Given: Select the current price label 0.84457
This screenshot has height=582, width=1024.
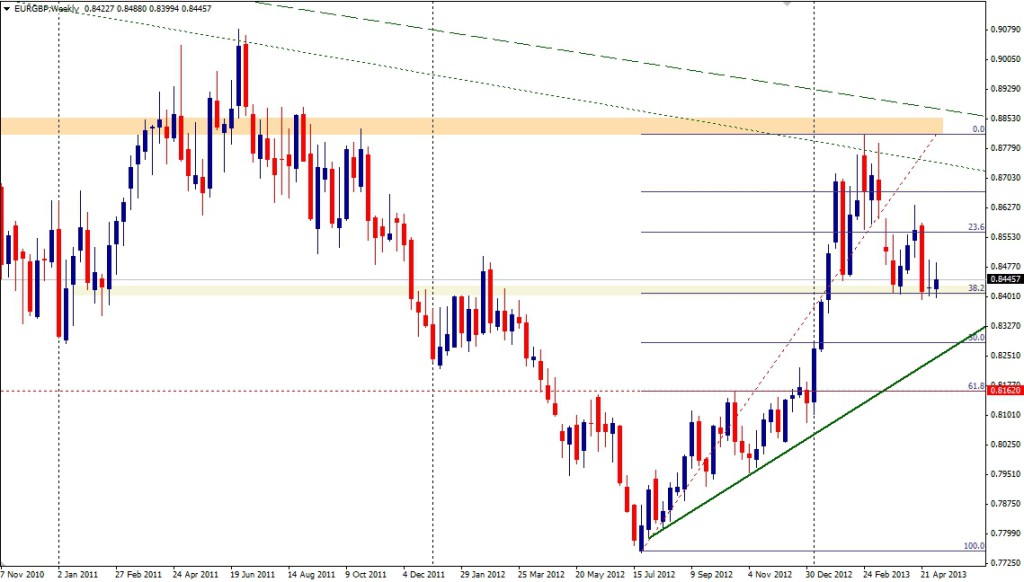Looking at the screenshot, I should pyautogui.click(x=1004, y=279).
